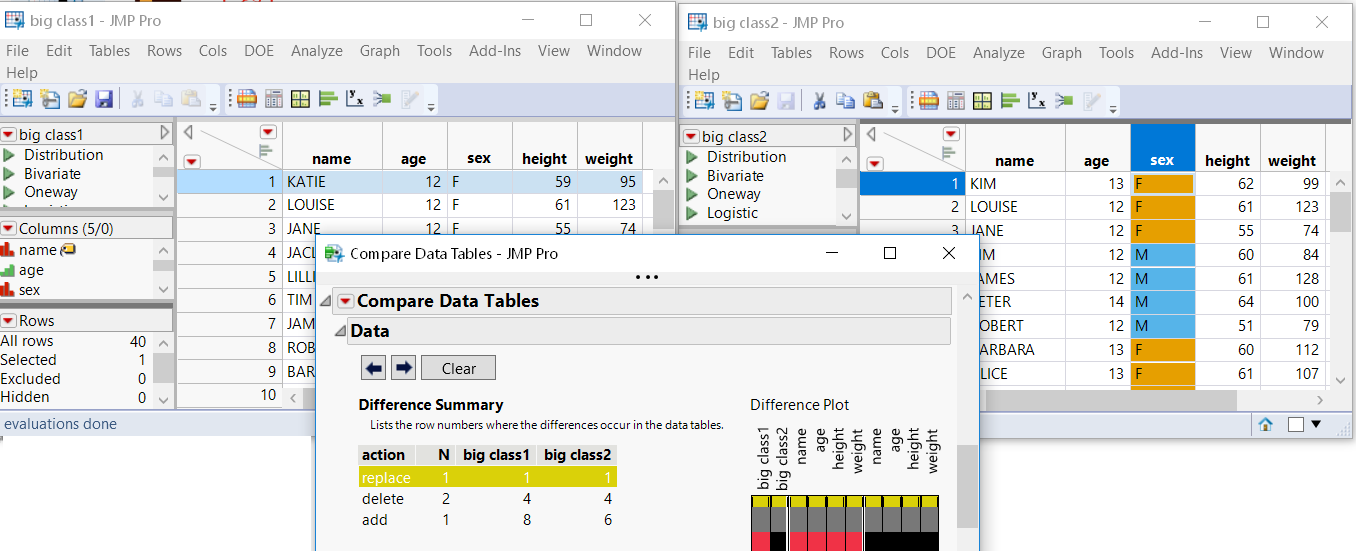Run the Distribution script in big class1

coord(64,155)
